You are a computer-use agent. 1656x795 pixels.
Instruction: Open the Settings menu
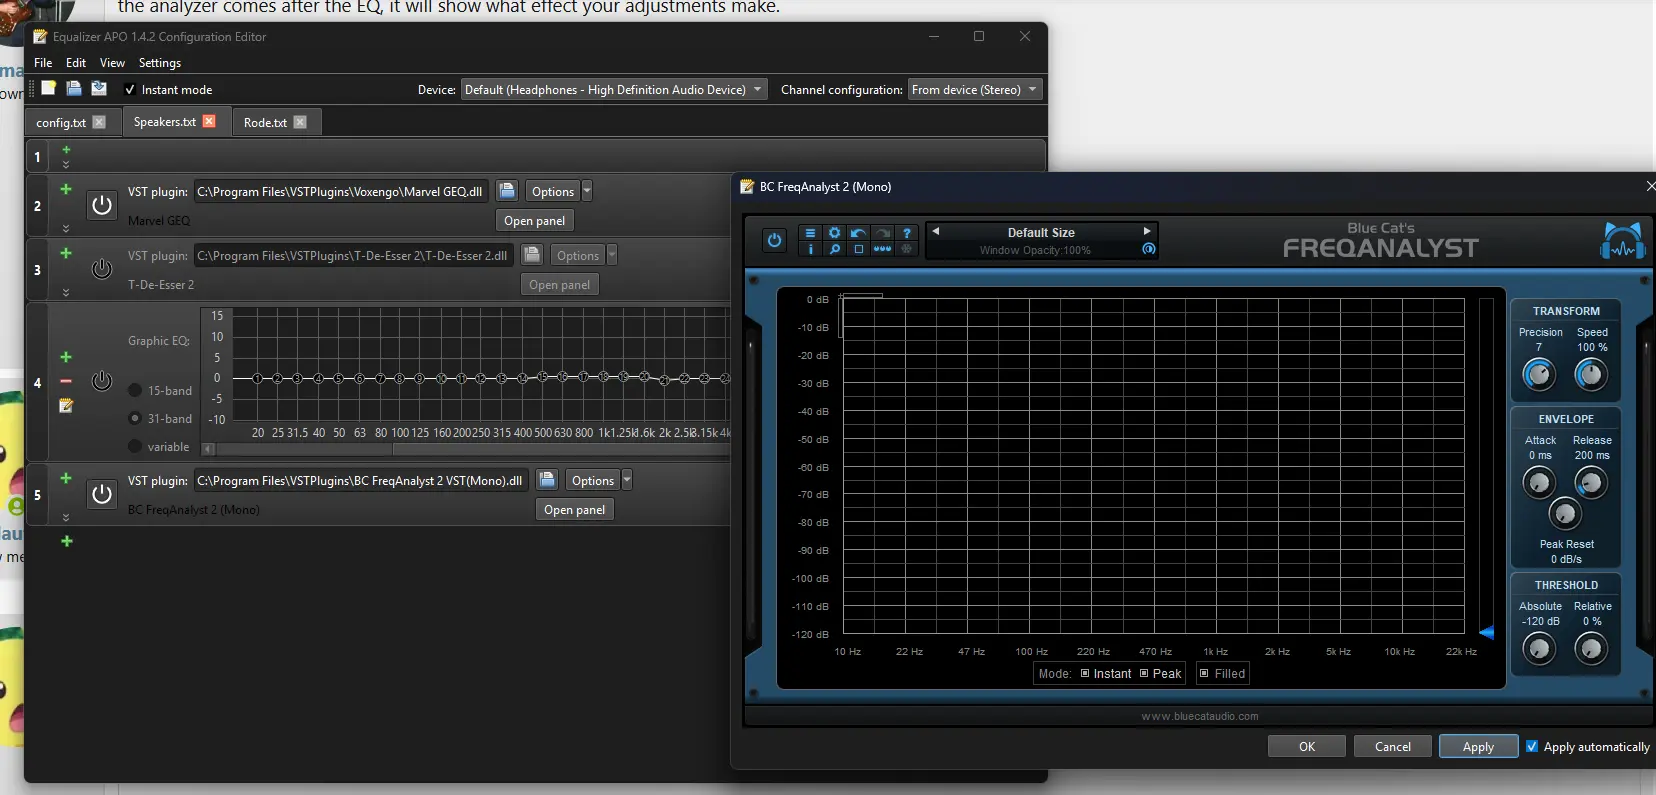(160, 62)
